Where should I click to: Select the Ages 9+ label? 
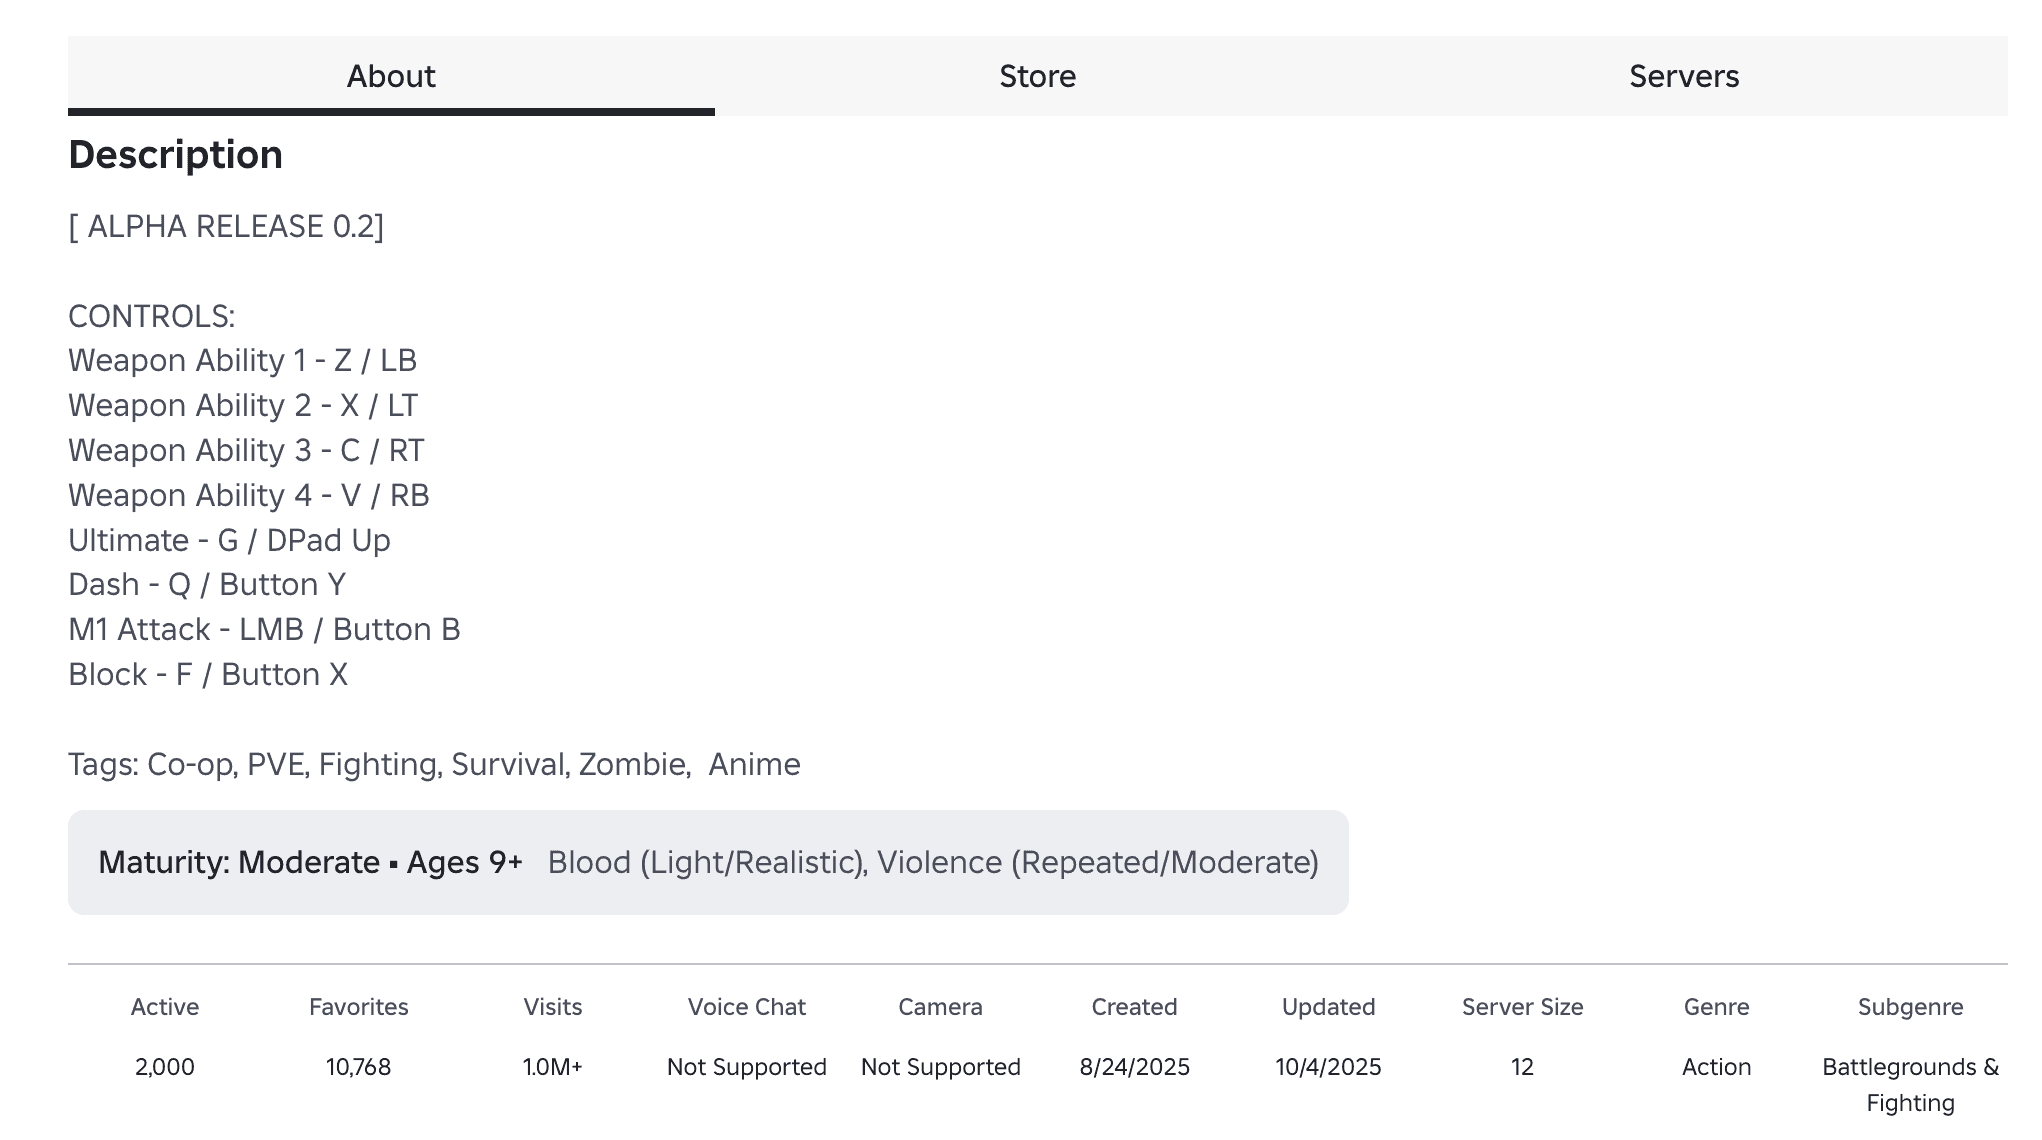466,862
